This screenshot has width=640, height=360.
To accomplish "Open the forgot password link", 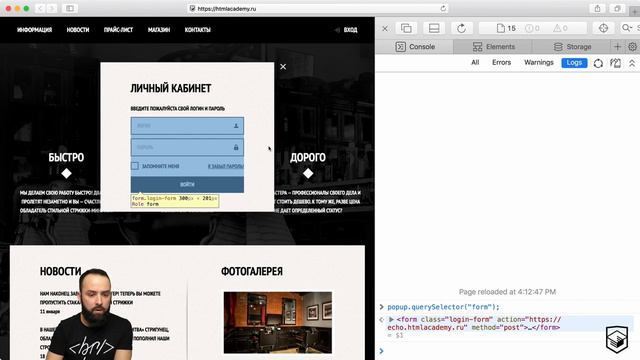I will click(x=226, y=166).
